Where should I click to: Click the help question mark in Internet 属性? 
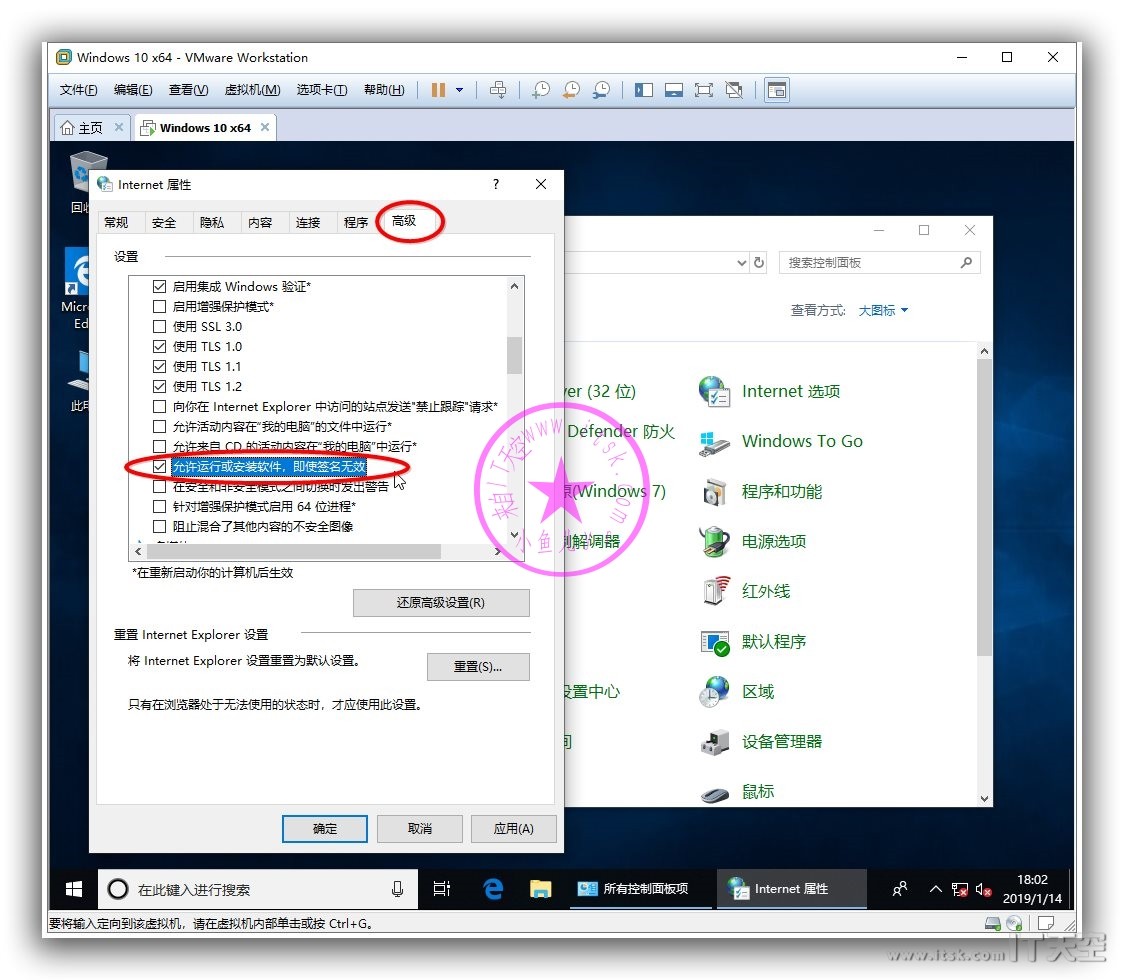[x=496, y=184]
